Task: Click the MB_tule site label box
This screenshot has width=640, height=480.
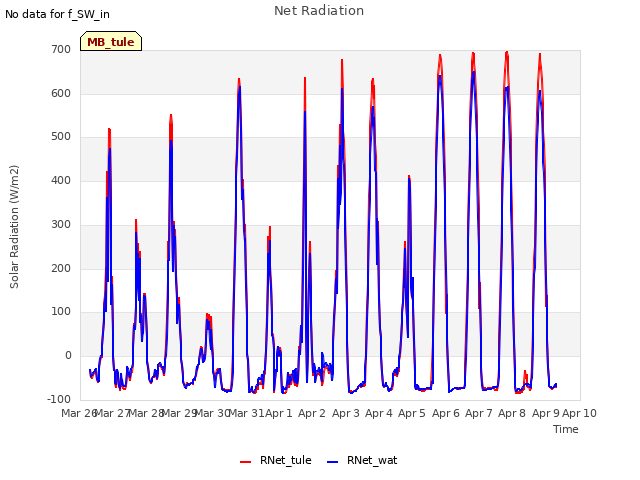Action: click(111, 41)
